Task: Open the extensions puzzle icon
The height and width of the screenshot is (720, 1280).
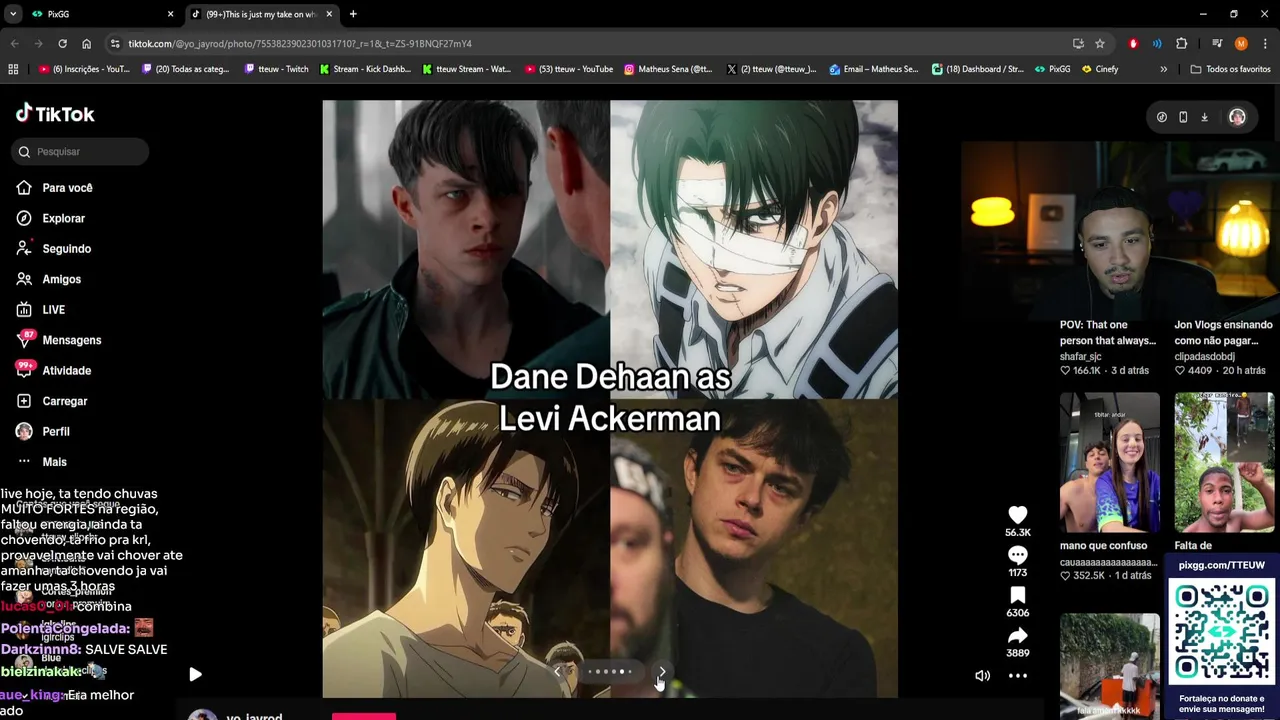Action: [1181, 44]
